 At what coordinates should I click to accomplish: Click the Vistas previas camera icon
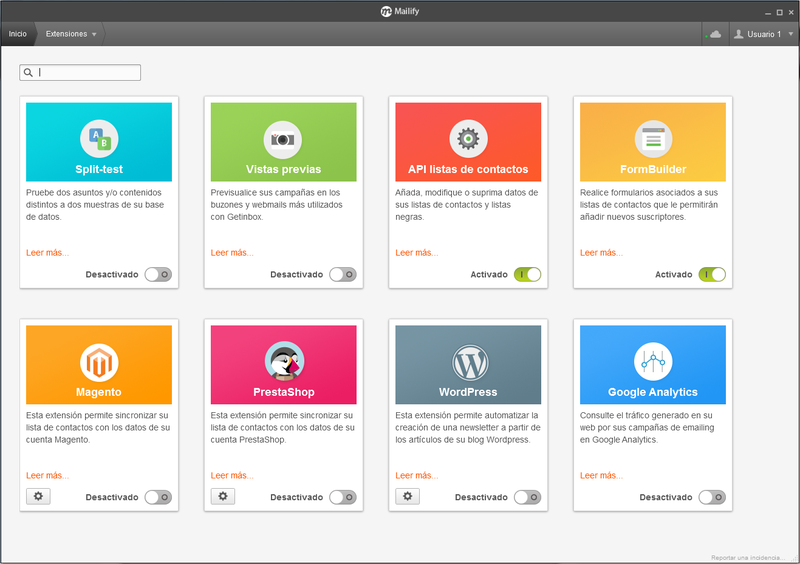coord(283,139)
